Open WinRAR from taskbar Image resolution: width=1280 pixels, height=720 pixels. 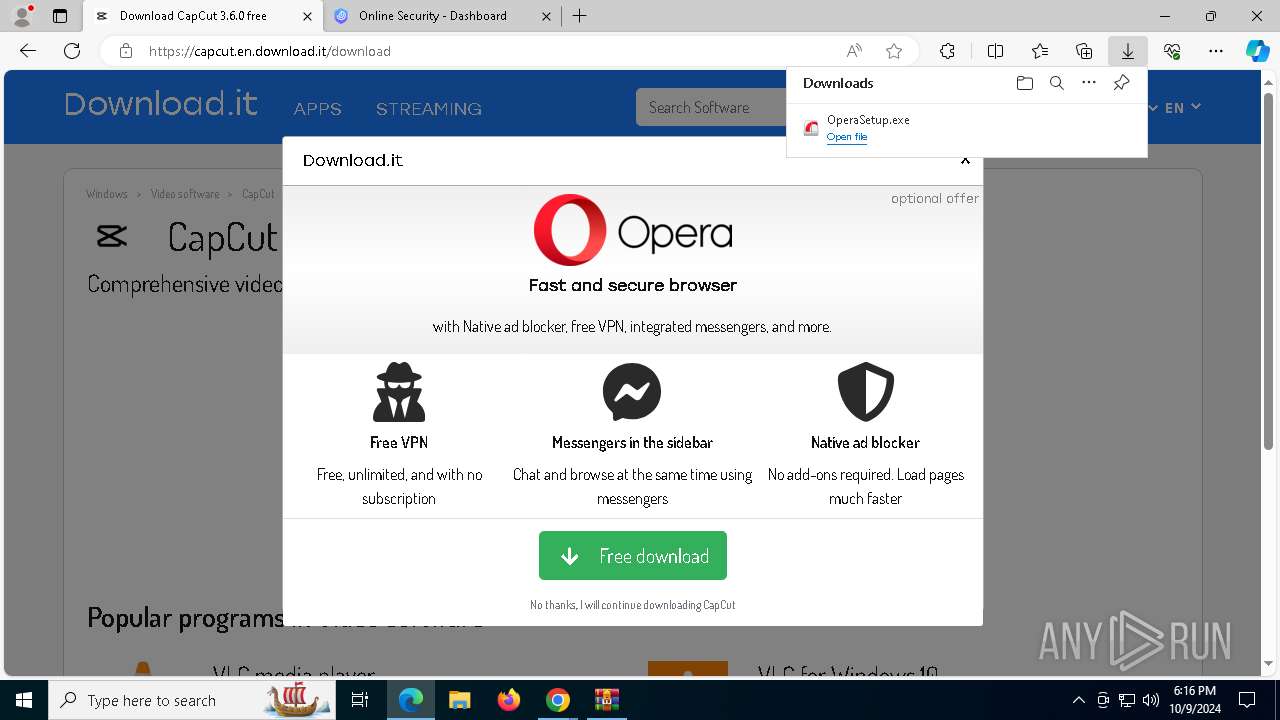click(606, 700)
